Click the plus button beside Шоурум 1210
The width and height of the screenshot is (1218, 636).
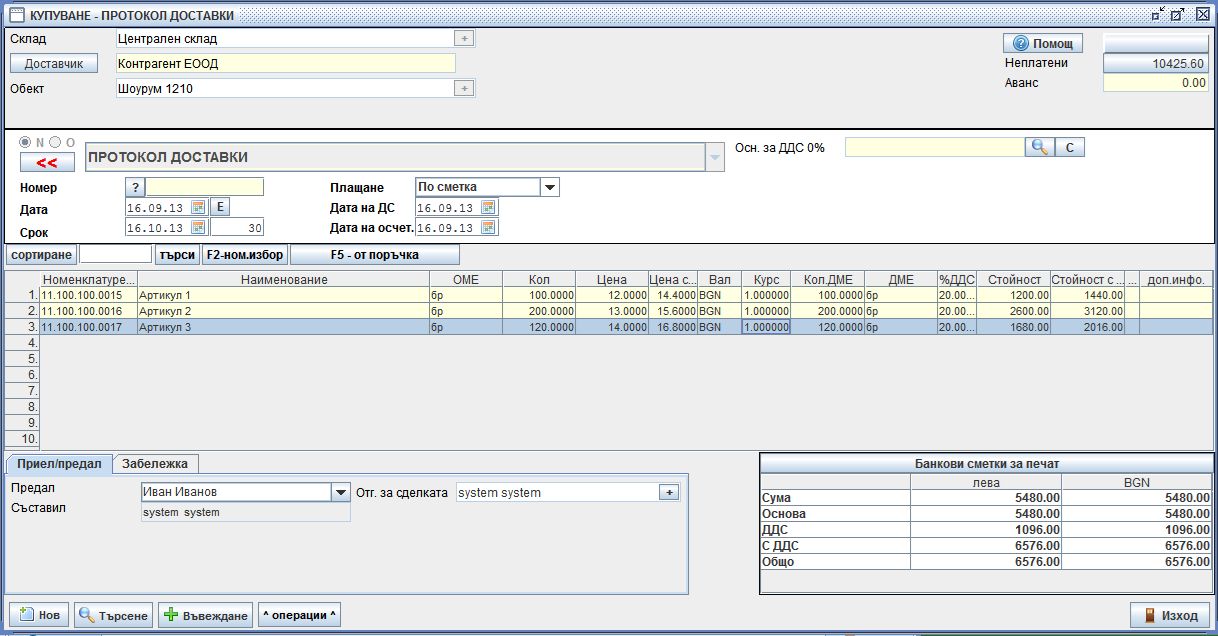click(x=464, y=88)
